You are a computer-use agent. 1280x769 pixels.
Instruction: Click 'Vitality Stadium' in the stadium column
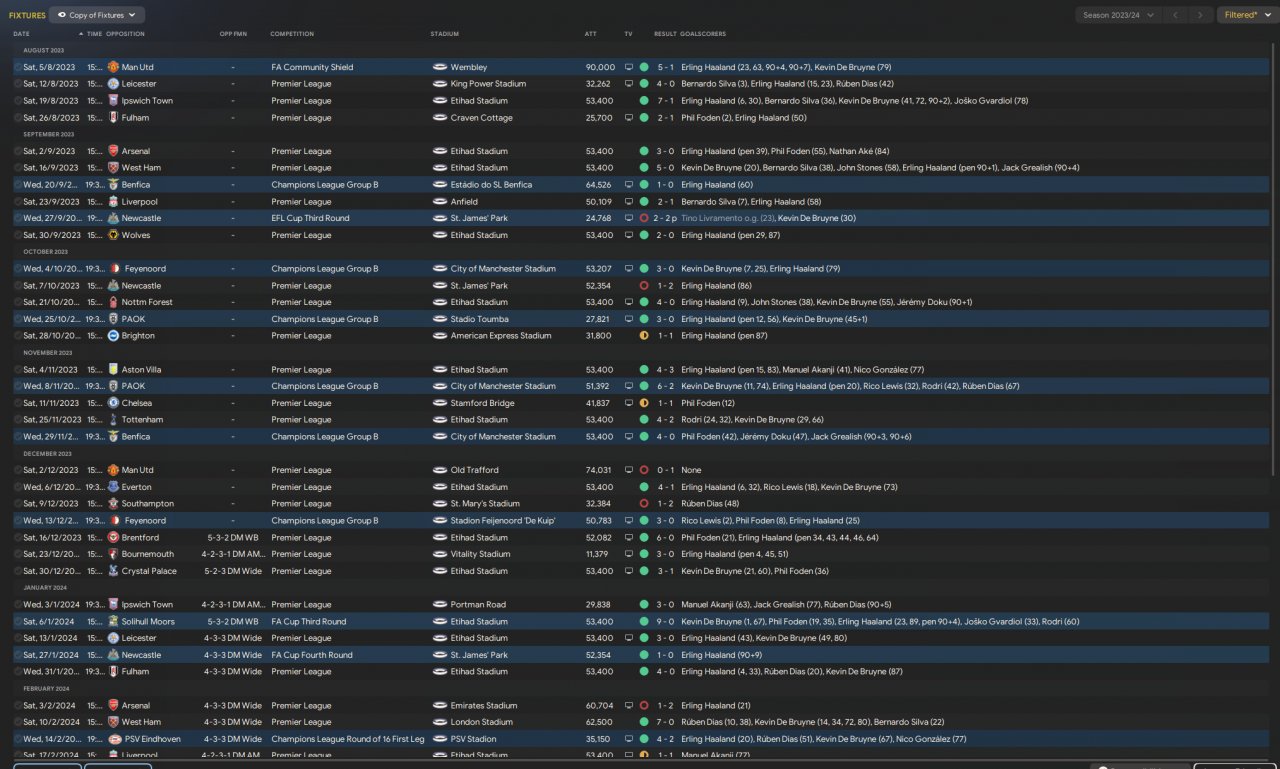pyautogui.click(x=481, y=554)
